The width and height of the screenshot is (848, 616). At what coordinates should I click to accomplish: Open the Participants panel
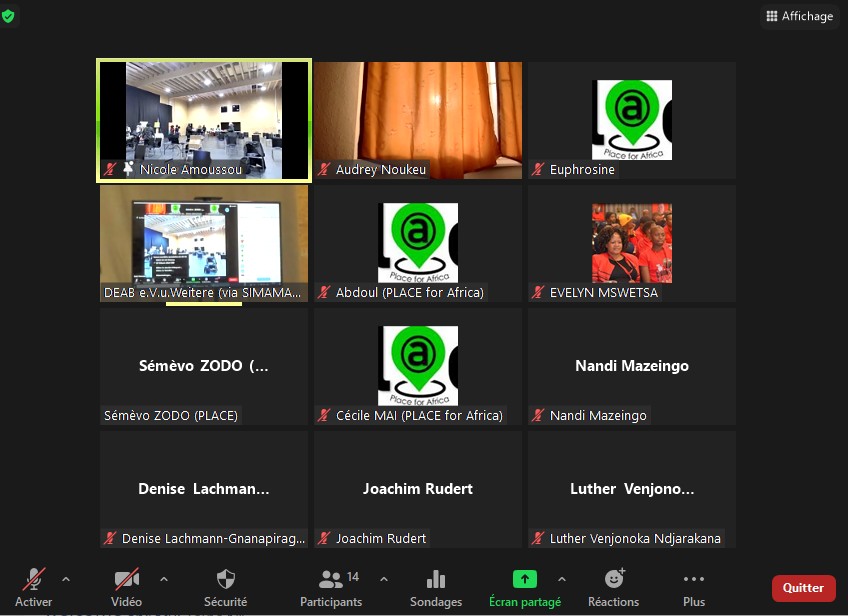pyautogui.click(x=331, y=586)
